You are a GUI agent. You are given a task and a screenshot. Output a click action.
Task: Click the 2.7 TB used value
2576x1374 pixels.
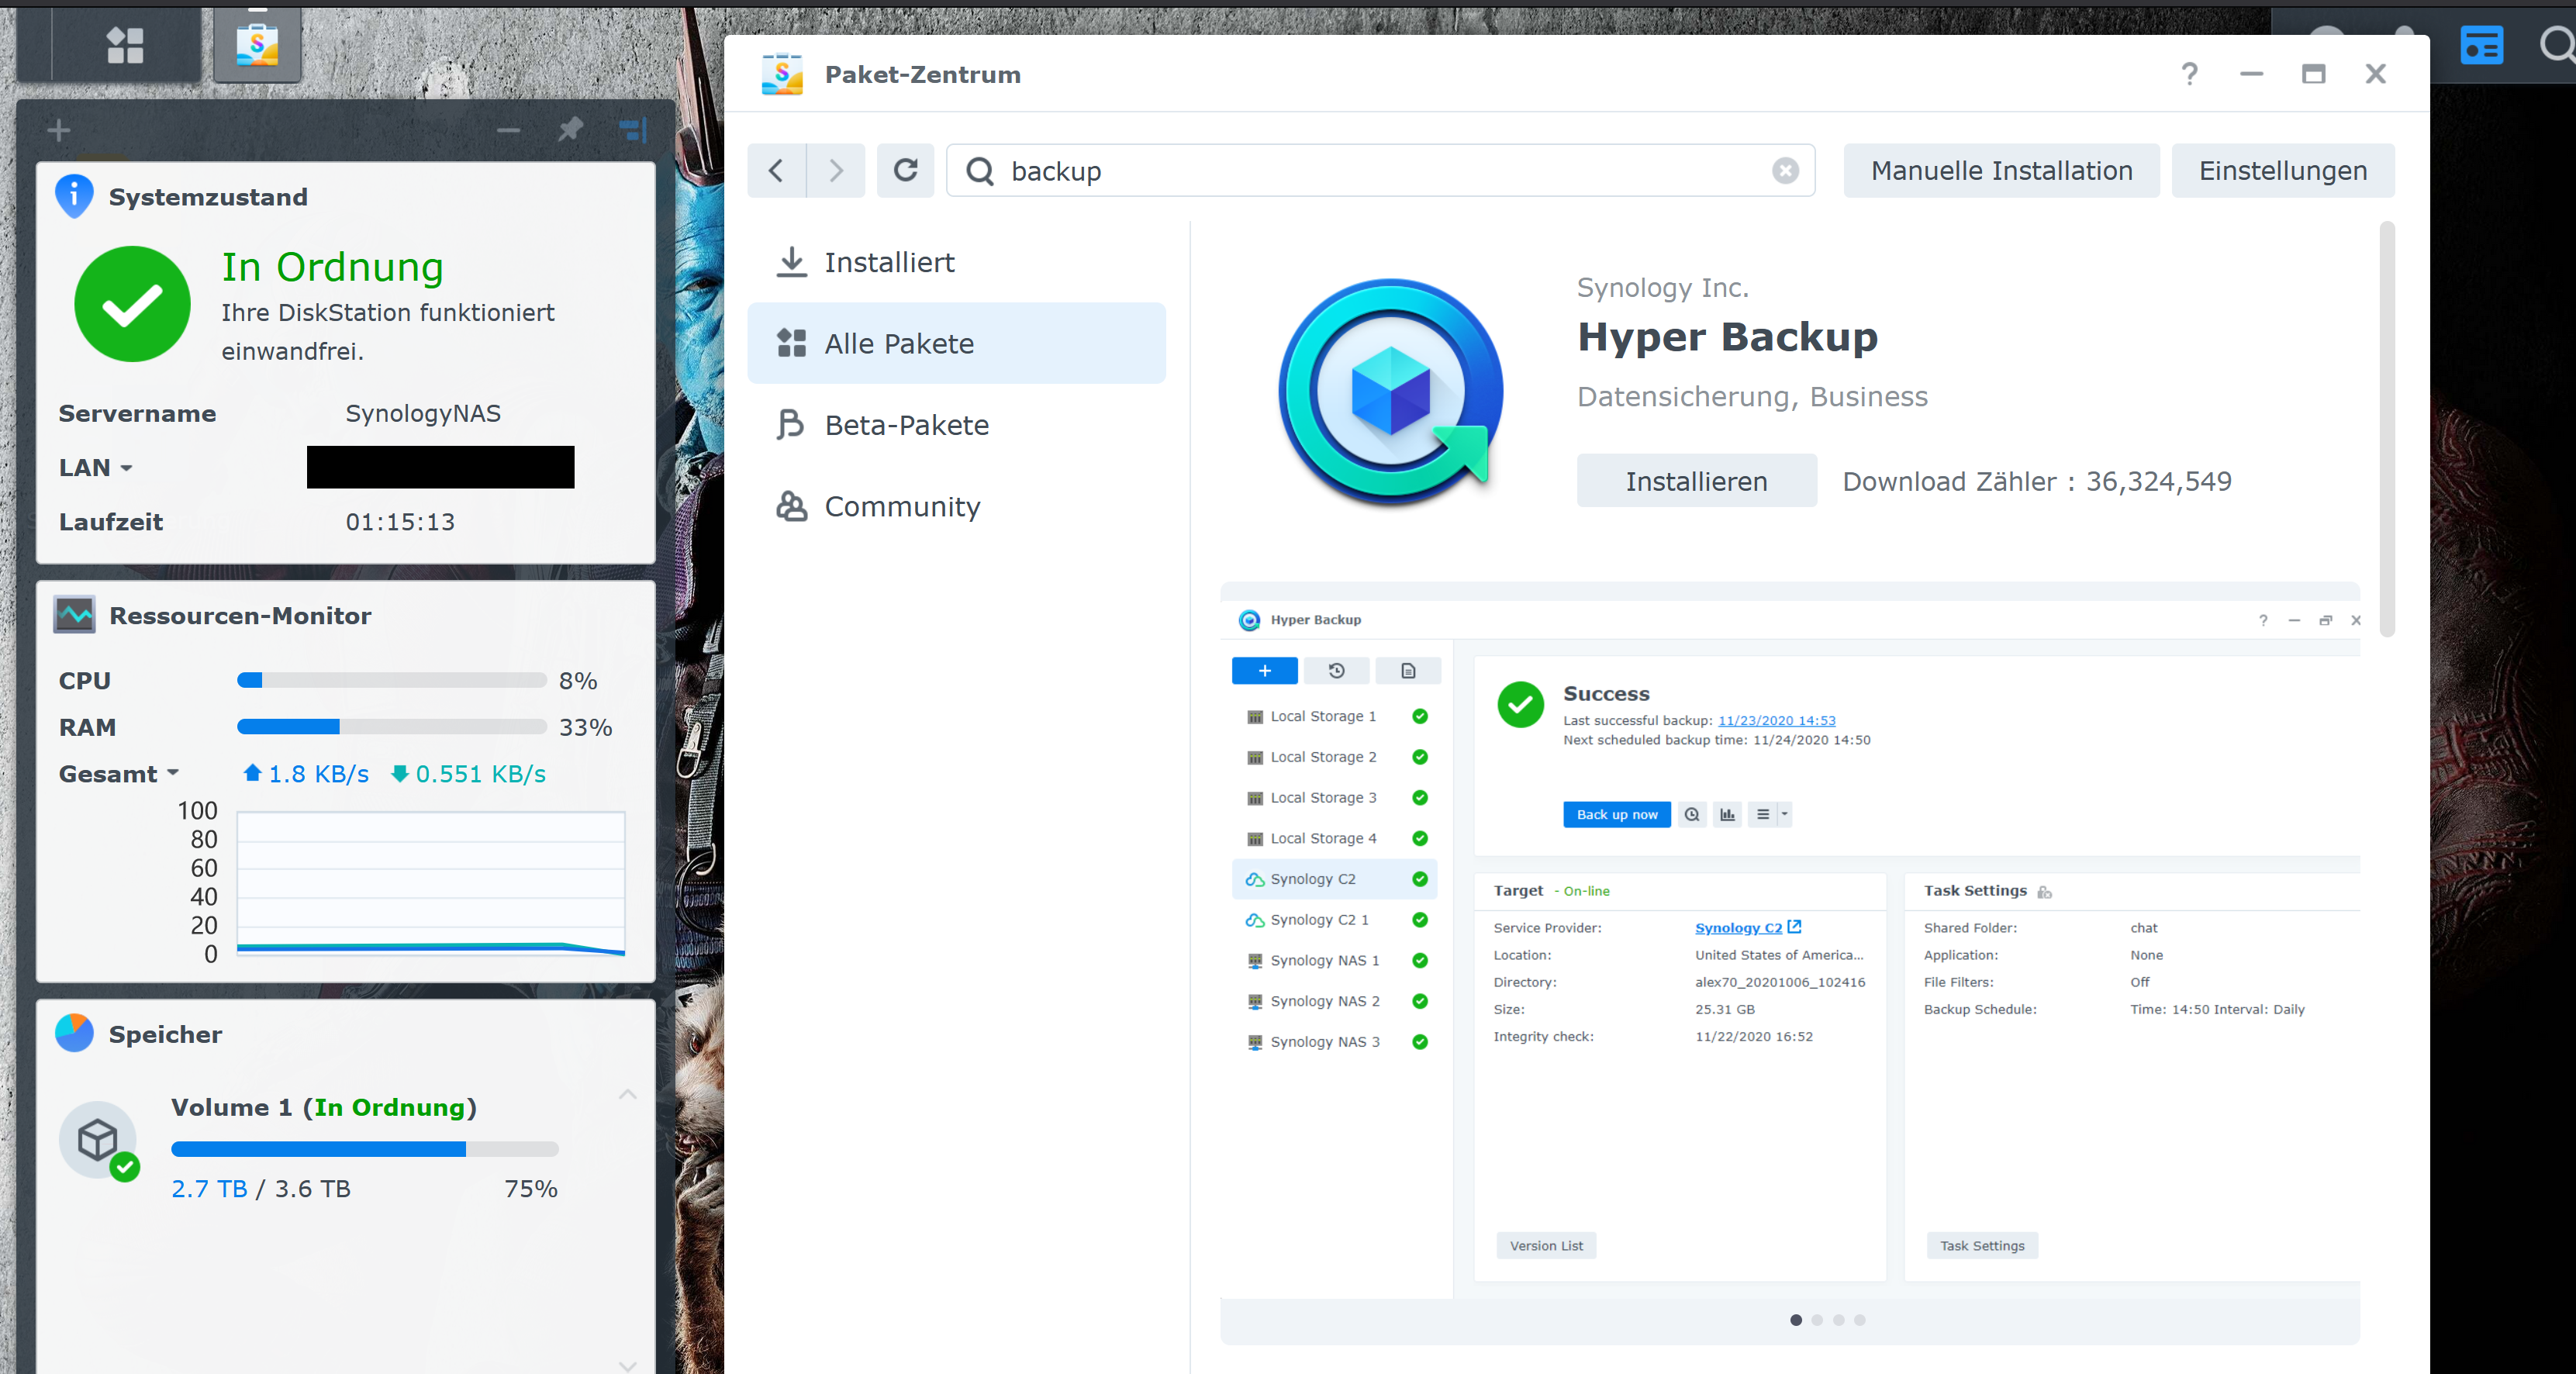coord(209,1188)
